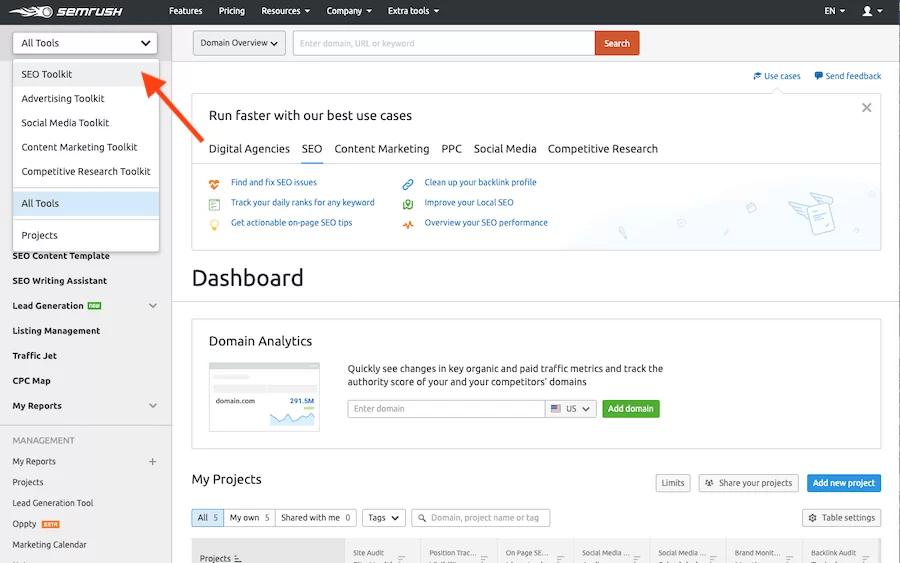Open Pricing in the top navigation

coord(231,11)
